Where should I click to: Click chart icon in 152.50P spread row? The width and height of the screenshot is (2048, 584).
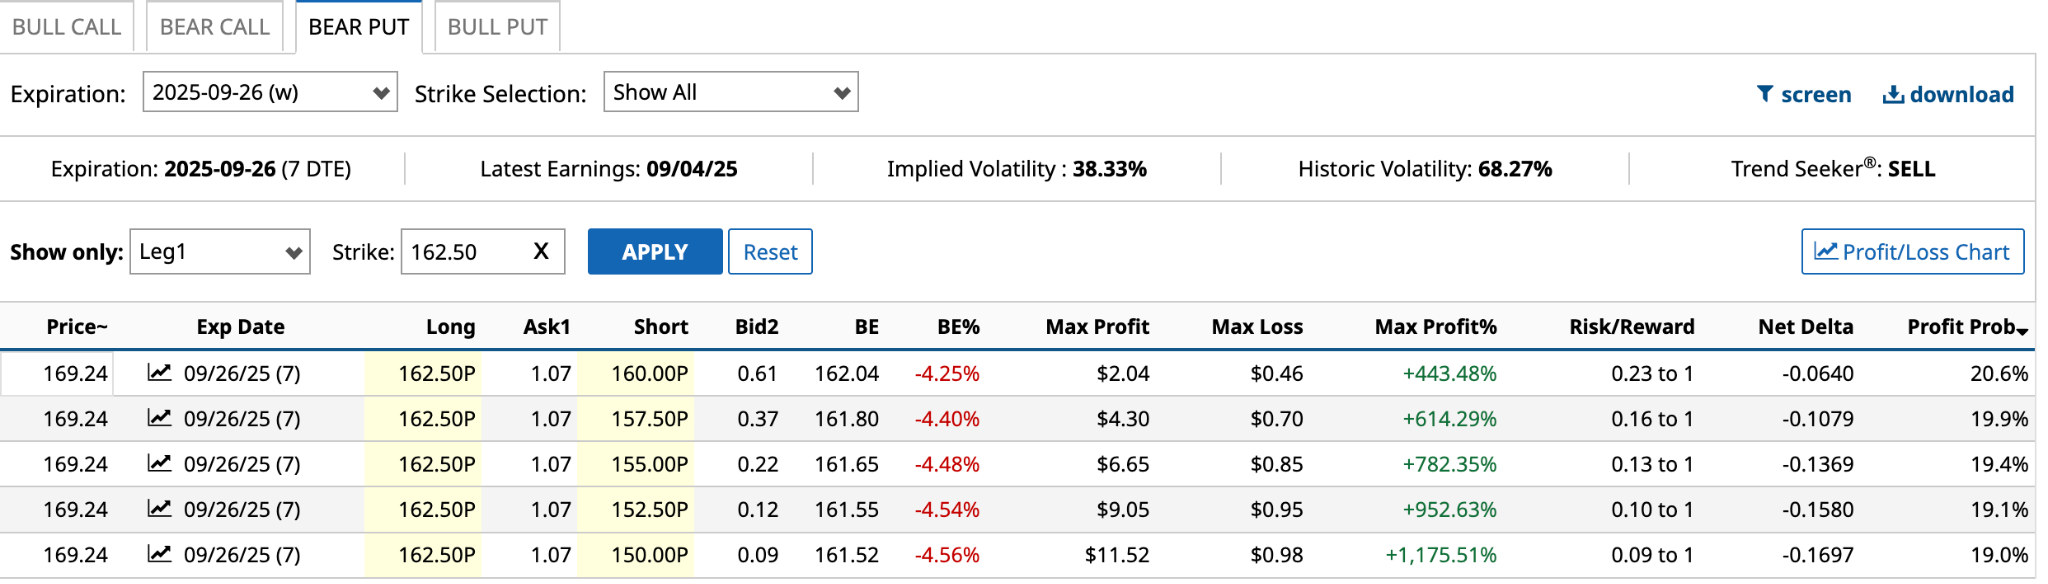[159, 509]
